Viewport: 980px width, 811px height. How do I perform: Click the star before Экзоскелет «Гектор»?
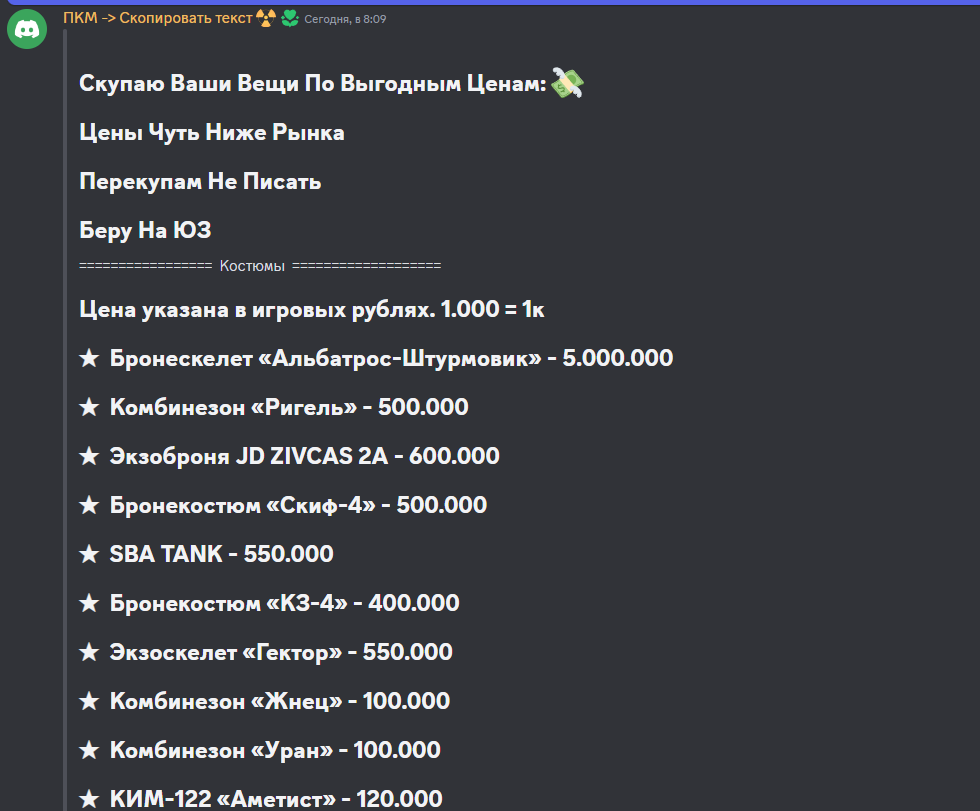pyautogui.click(x=89, y=652)
